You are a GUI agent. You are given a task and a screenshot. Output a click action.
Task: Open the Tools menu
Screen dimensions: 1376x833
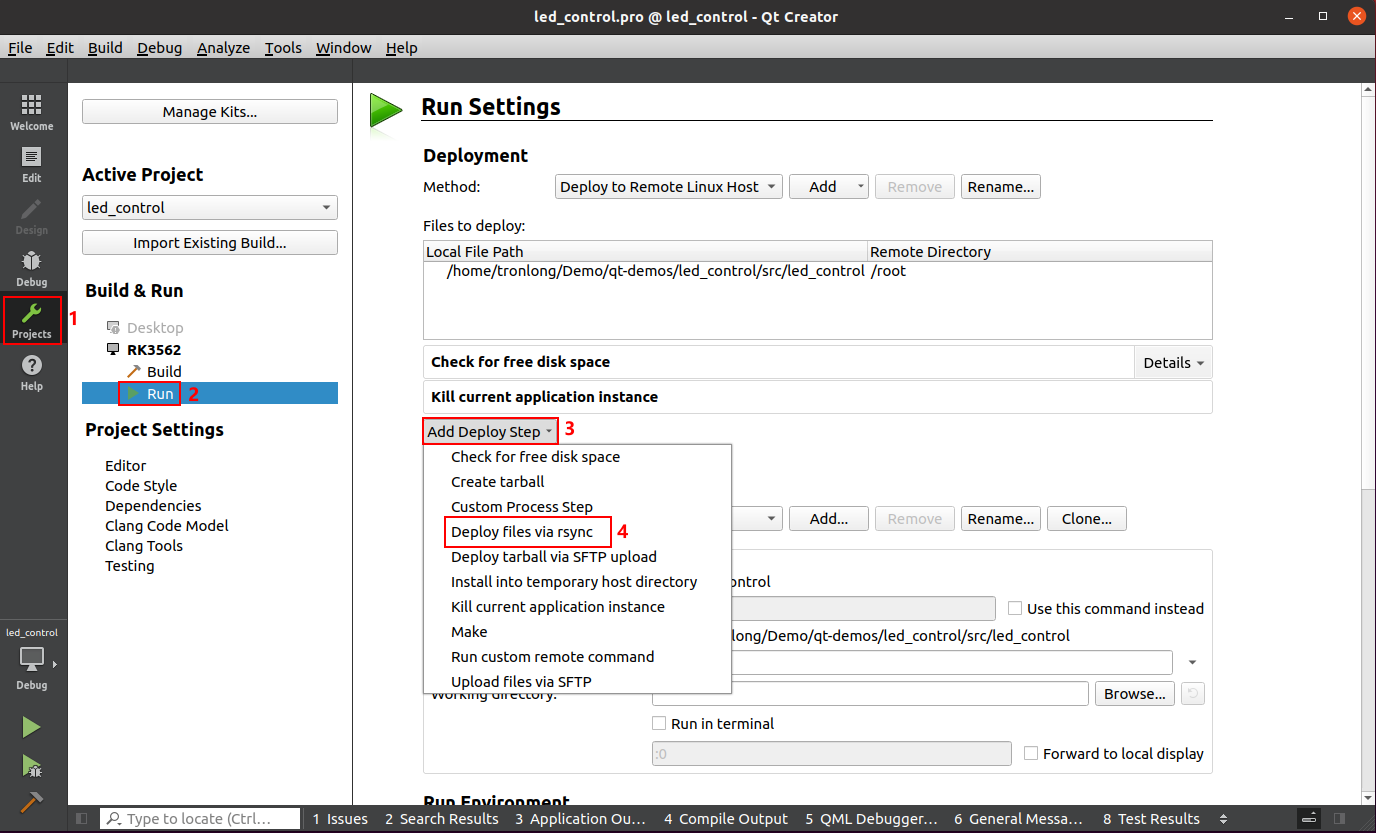coord(283,48)
